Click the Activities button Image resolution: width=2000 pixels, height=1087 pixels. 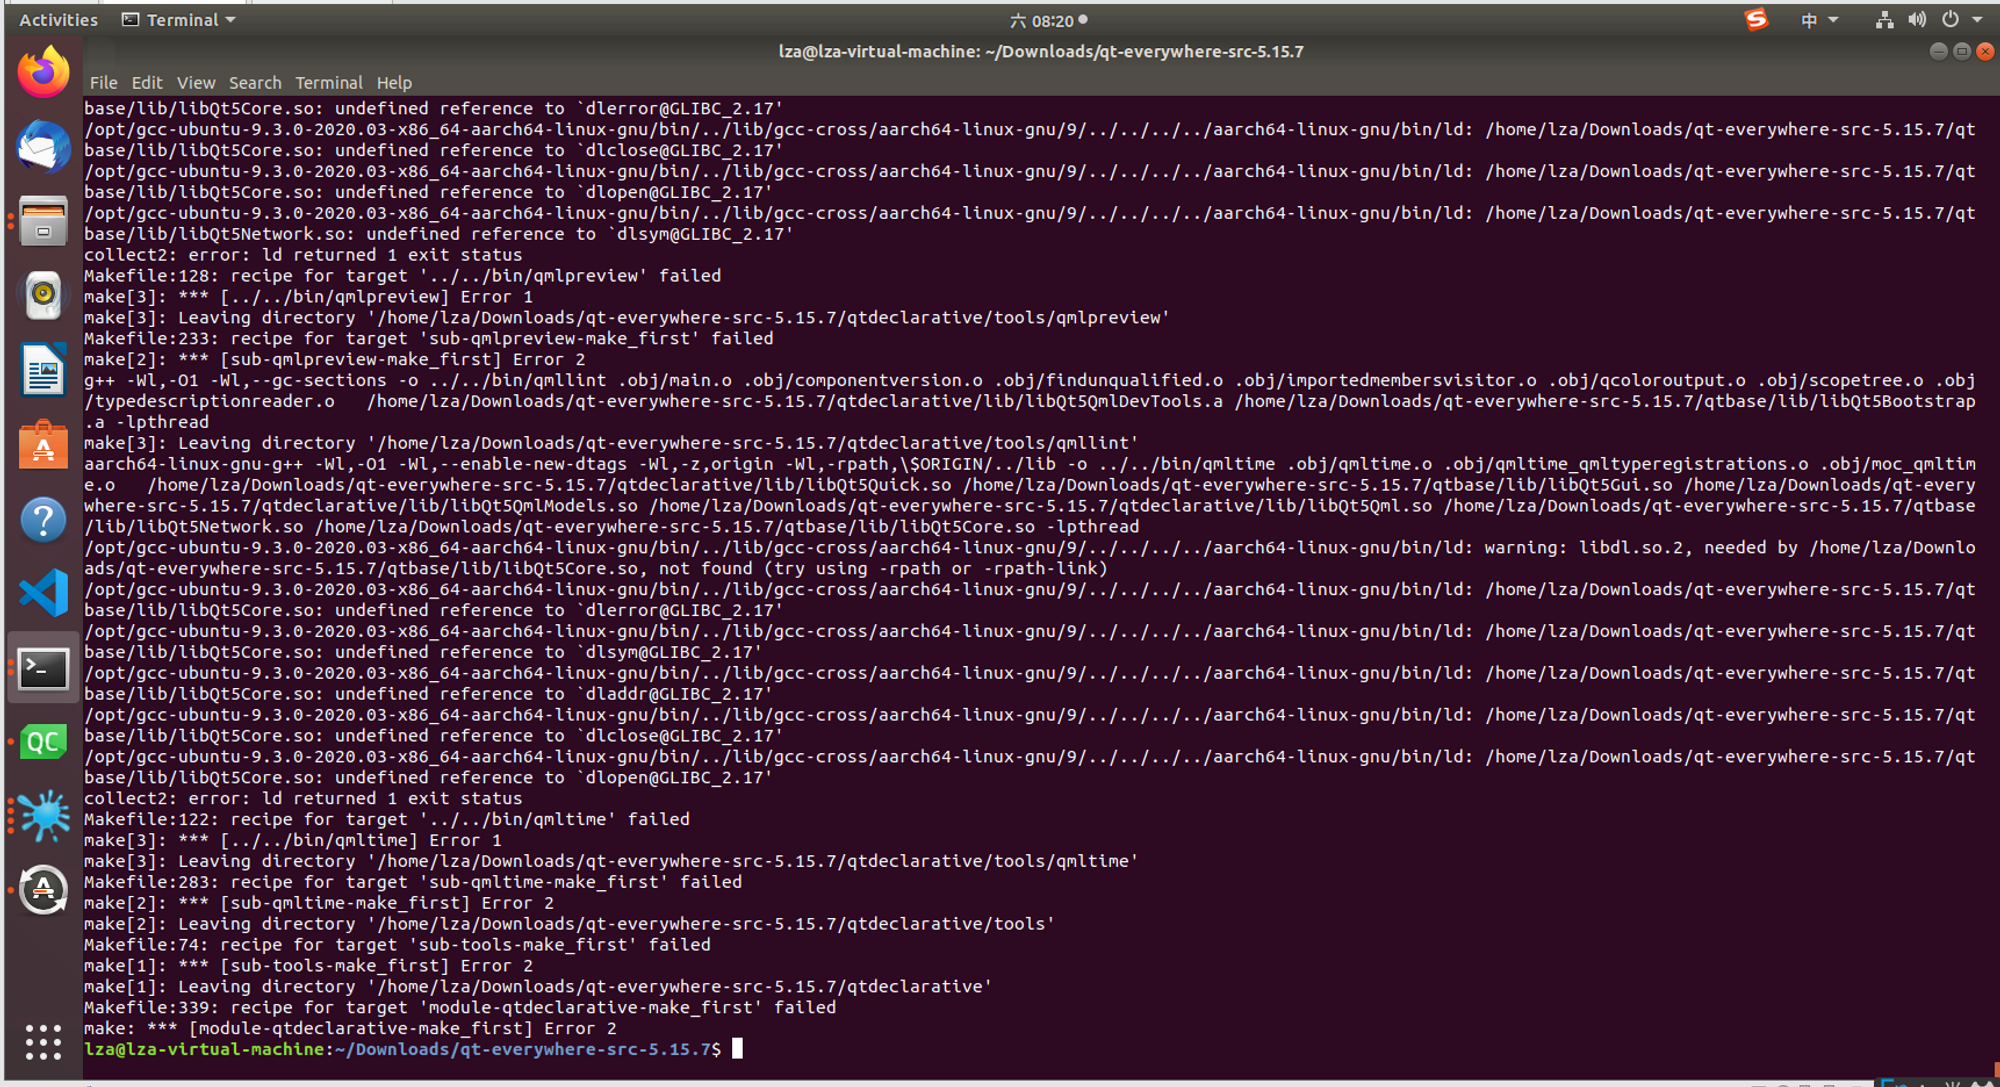58,20
